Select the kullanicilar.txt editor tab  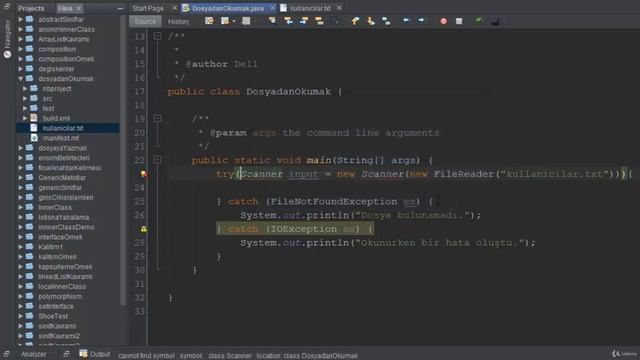click(310, 8)
